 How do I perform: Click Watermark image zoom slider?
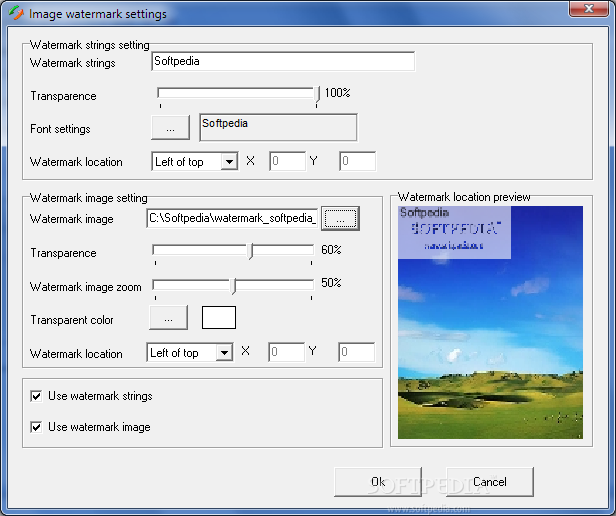233,285
